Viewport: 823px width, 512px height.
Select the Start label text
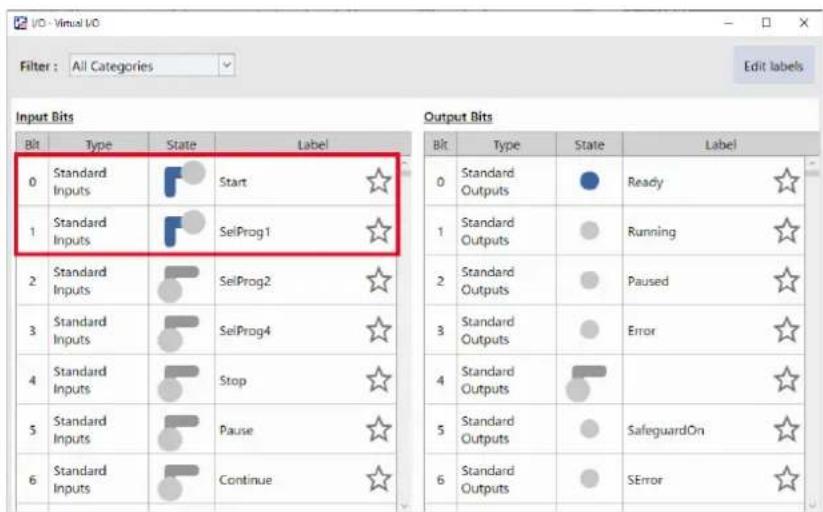tap(233, 182)
